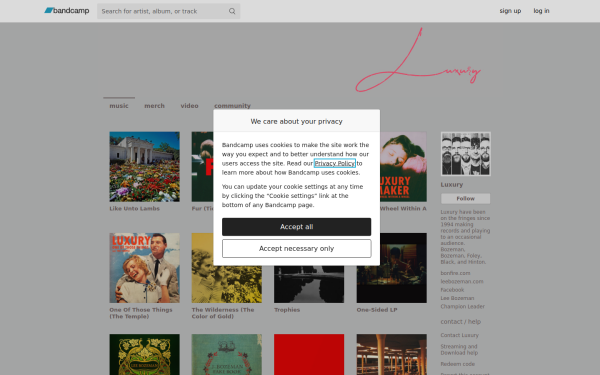600x375 pixels.
Task: Click the "We care about your privacy" heading
Action: [x=297, y=121]
